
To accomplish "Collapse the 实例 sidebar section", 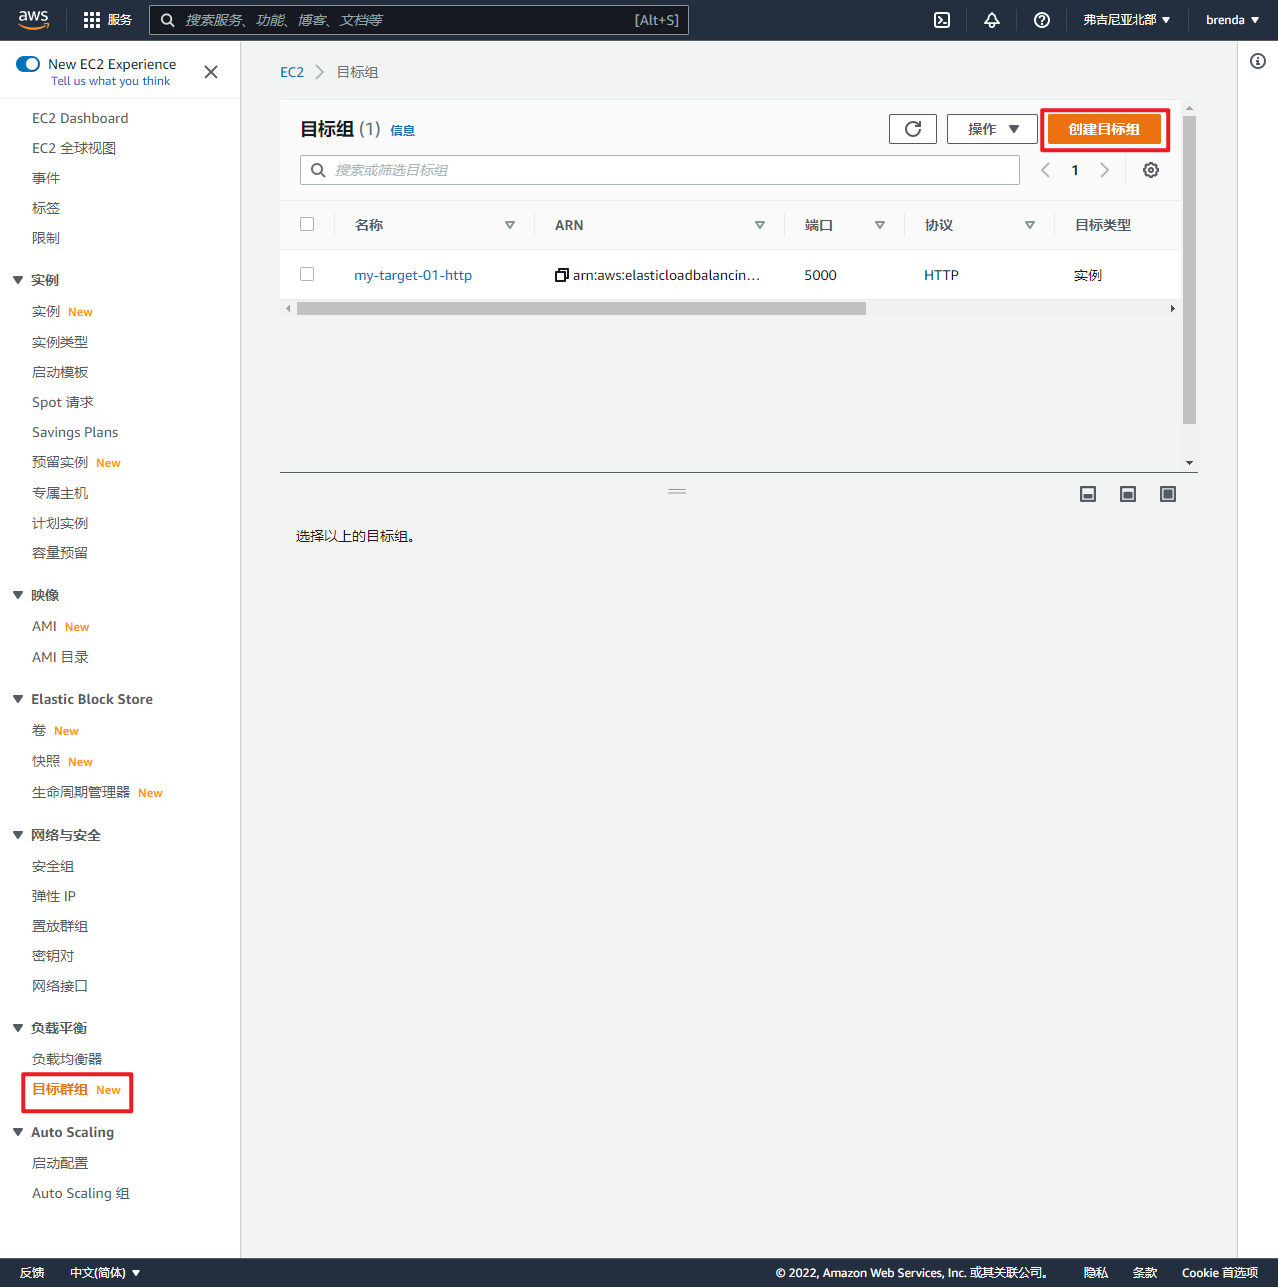I will [x=18, y=280].
